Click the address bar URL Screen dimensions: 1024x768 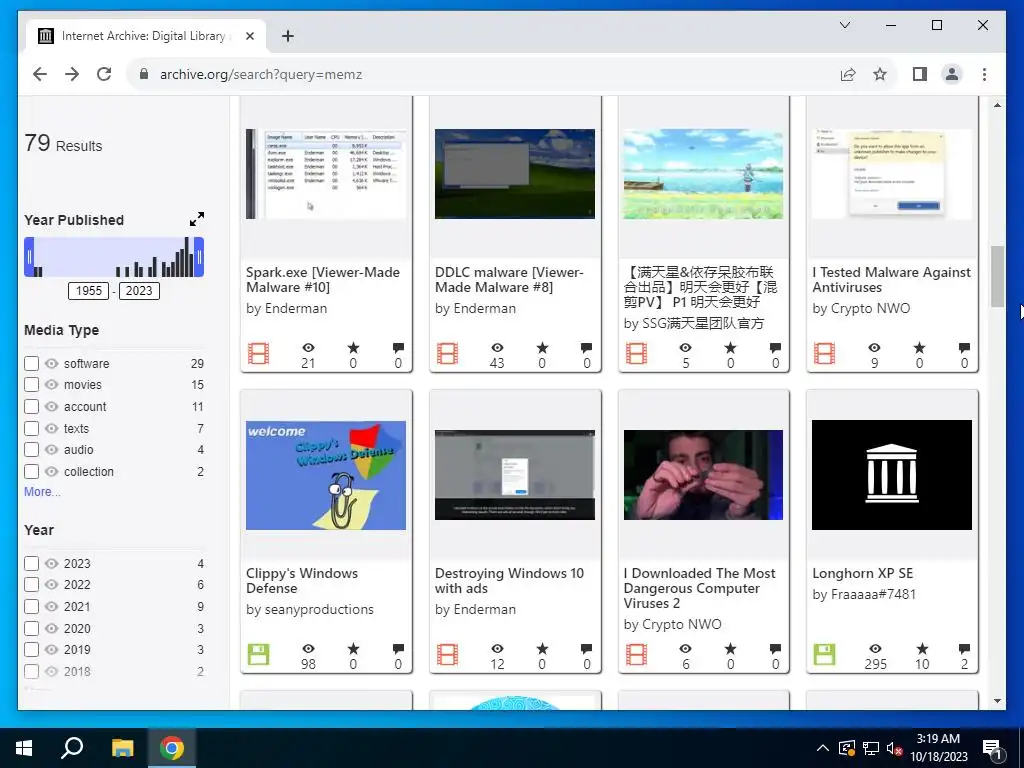[x=261, y=74]
